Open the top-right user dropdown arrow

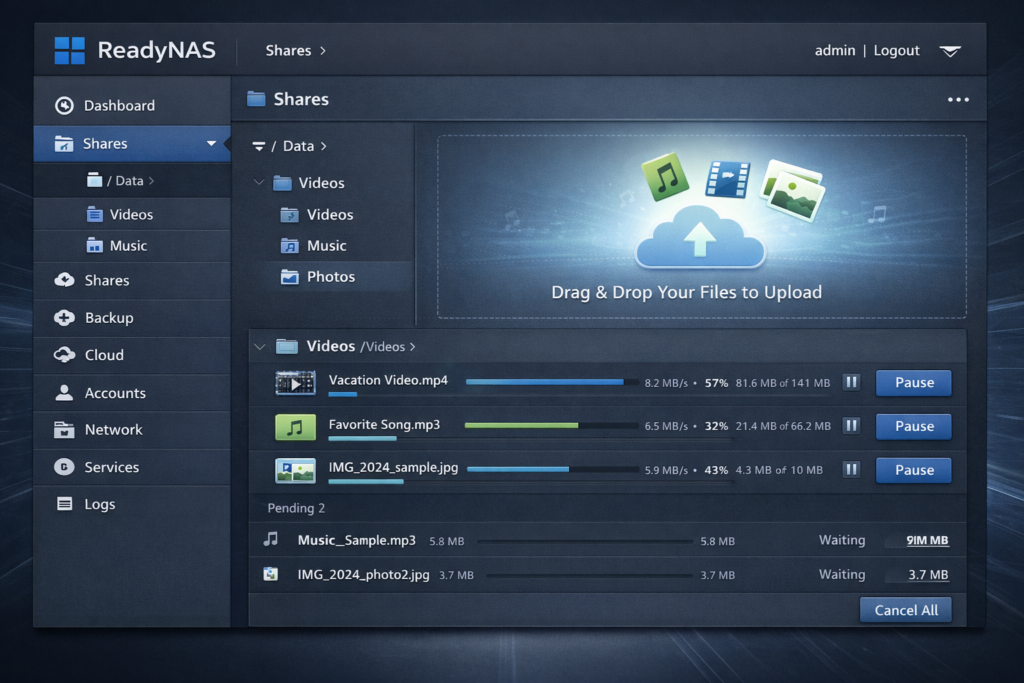950,51
